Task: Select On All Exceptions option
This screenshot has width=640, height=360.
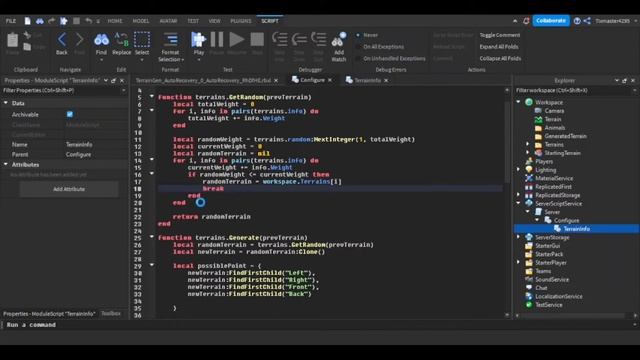Action: tap(380, 47)
